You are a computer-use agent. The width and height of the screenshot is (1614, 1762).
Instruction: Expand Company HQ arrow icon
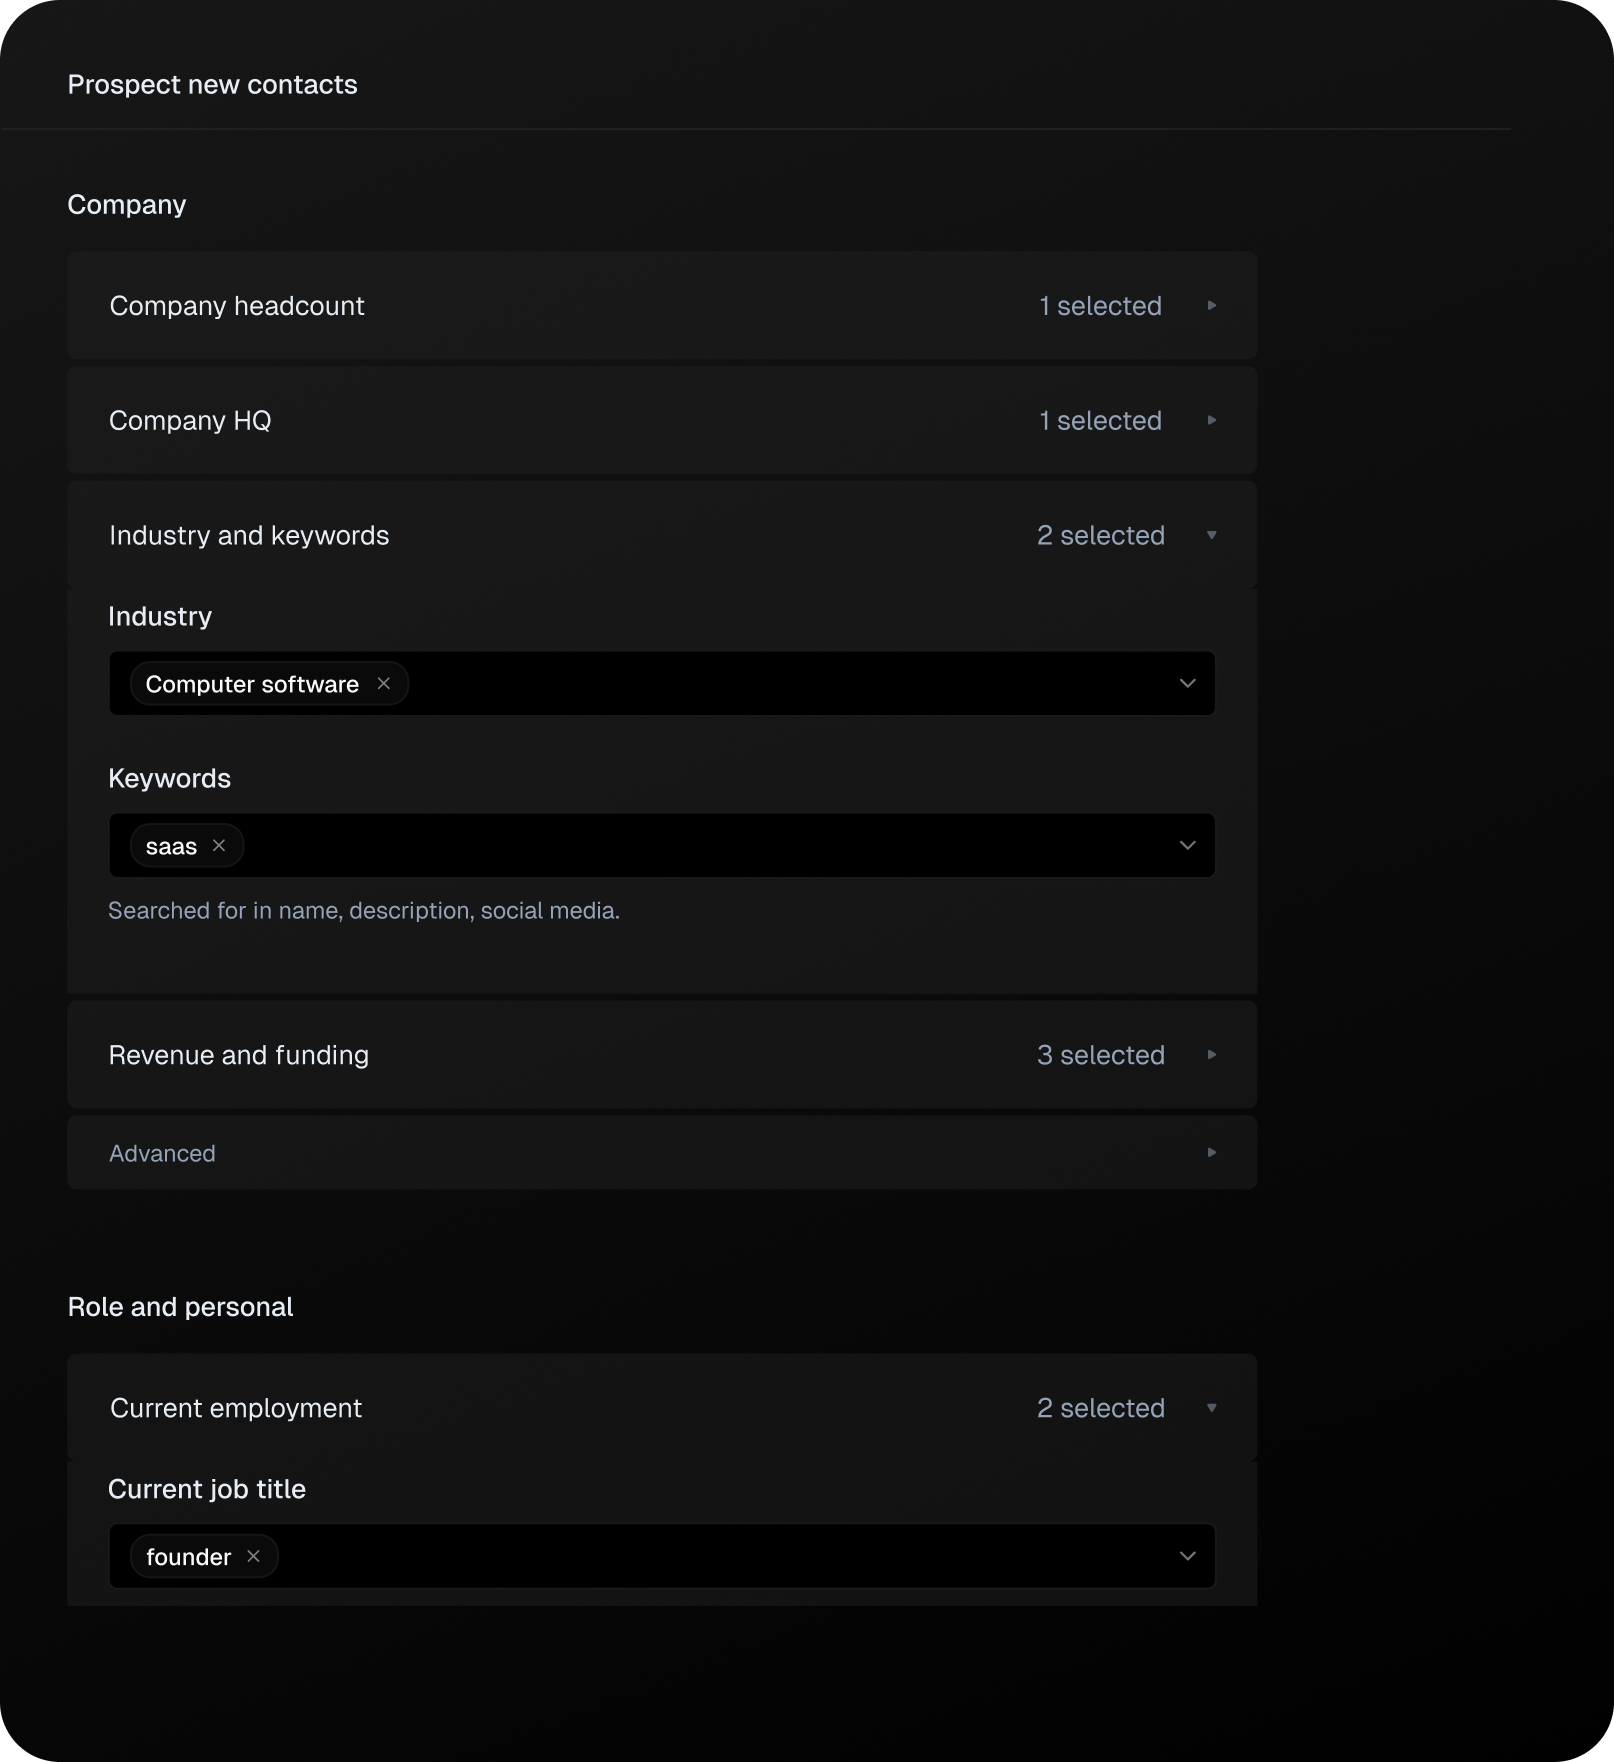[1211, 421]
